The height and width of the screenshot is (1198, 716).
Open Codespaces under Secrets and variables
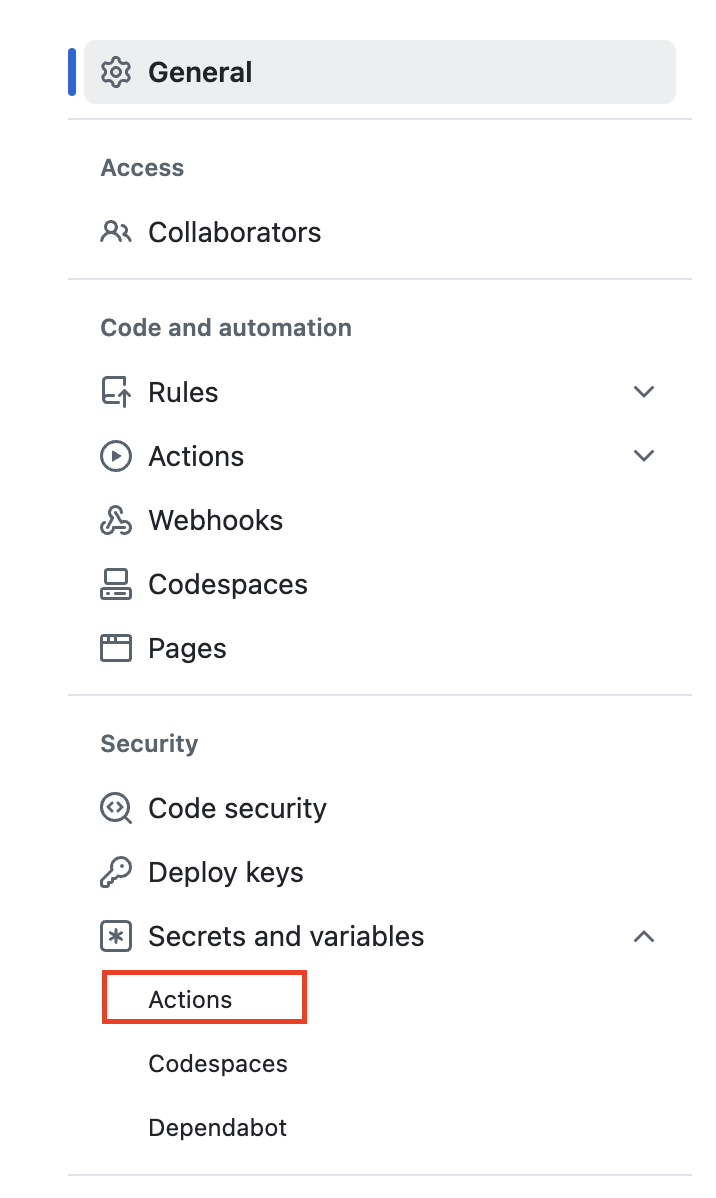(217, 1064)
